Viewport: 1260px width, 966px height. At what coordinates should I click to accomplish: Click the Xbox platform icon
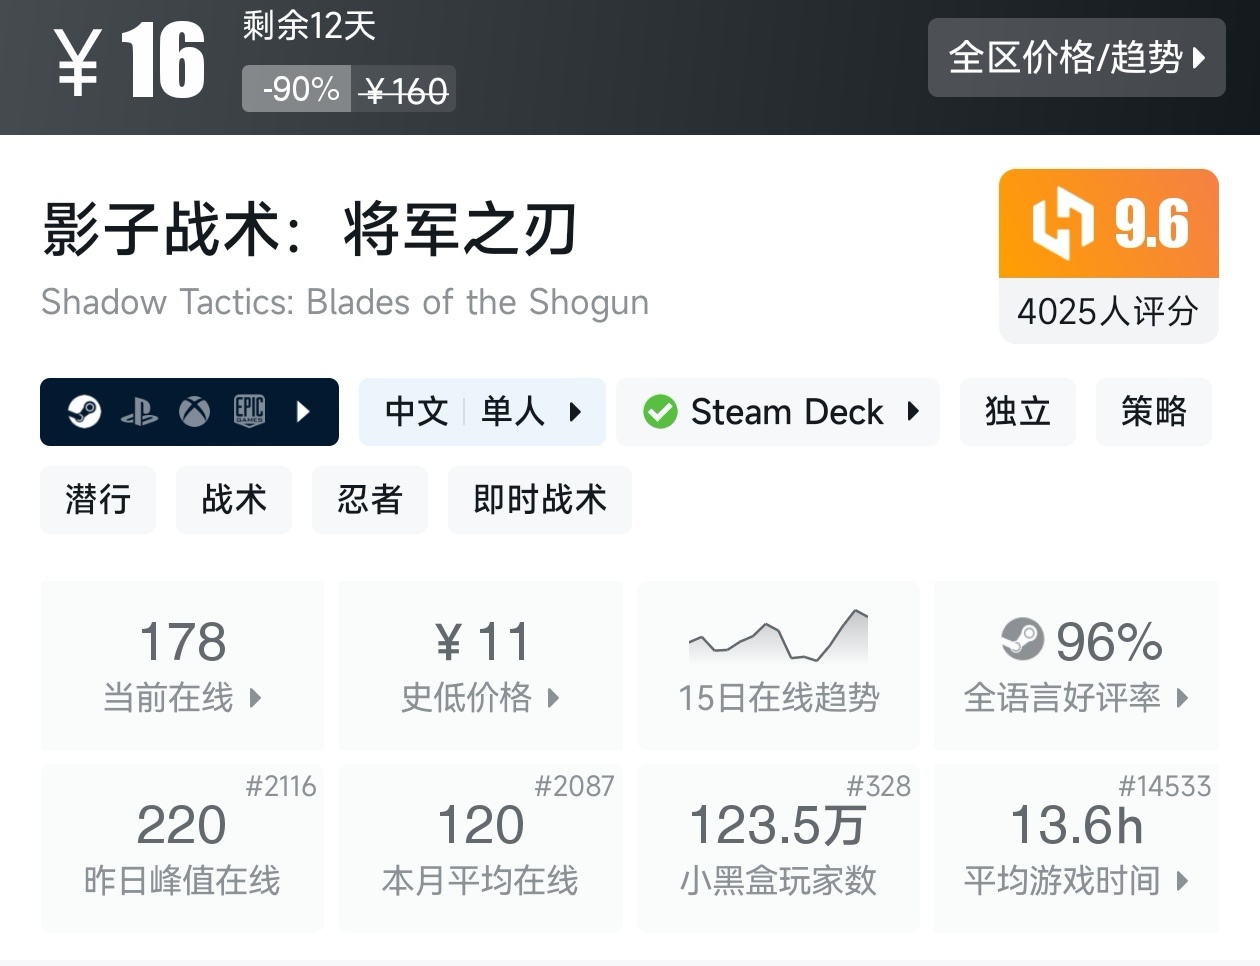(x=194, y=412)
